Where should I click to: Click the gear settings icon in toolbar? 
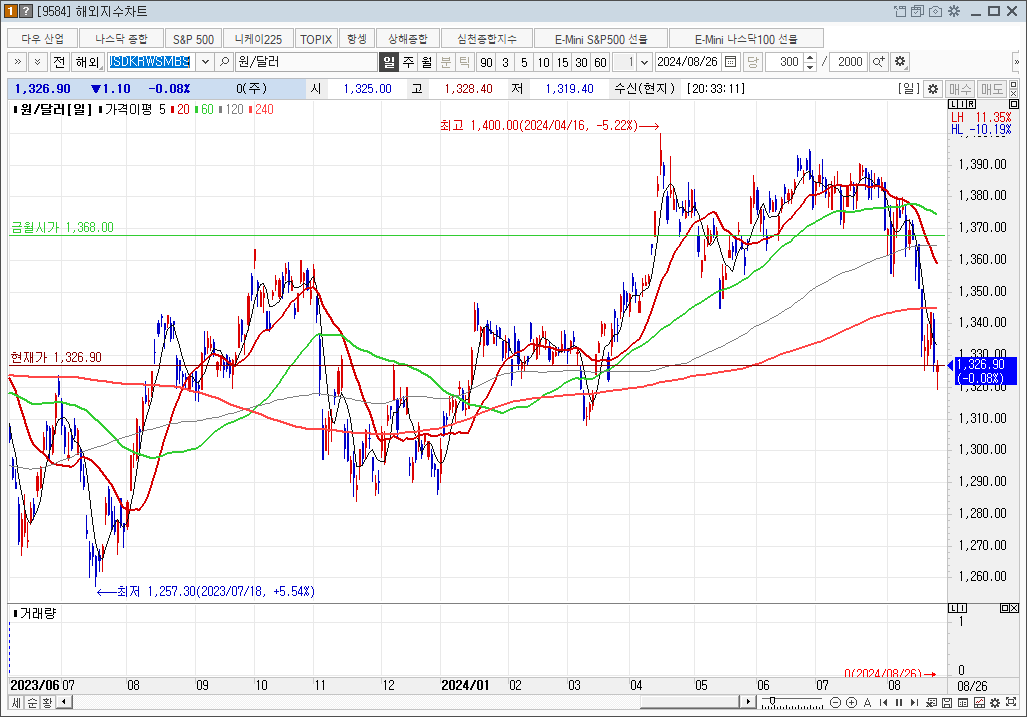[x=900, y=62]
